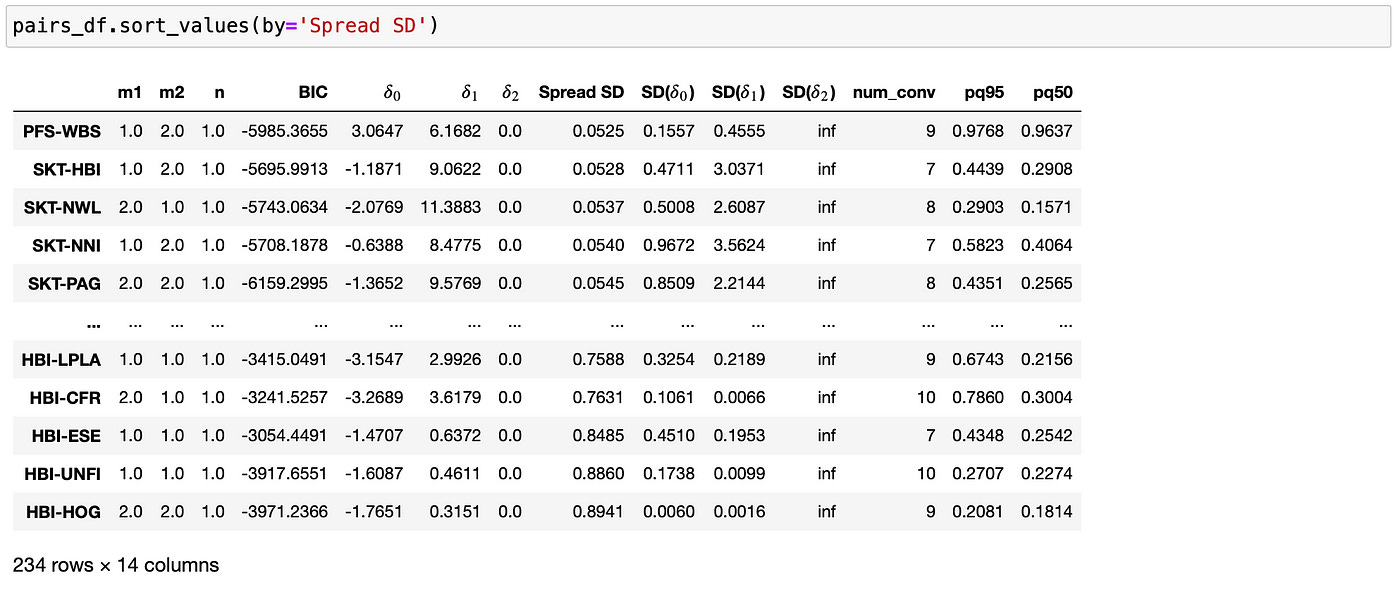Click the BIC column header
This screenshot has width=1400, height=592.
(x=313, y=93)
